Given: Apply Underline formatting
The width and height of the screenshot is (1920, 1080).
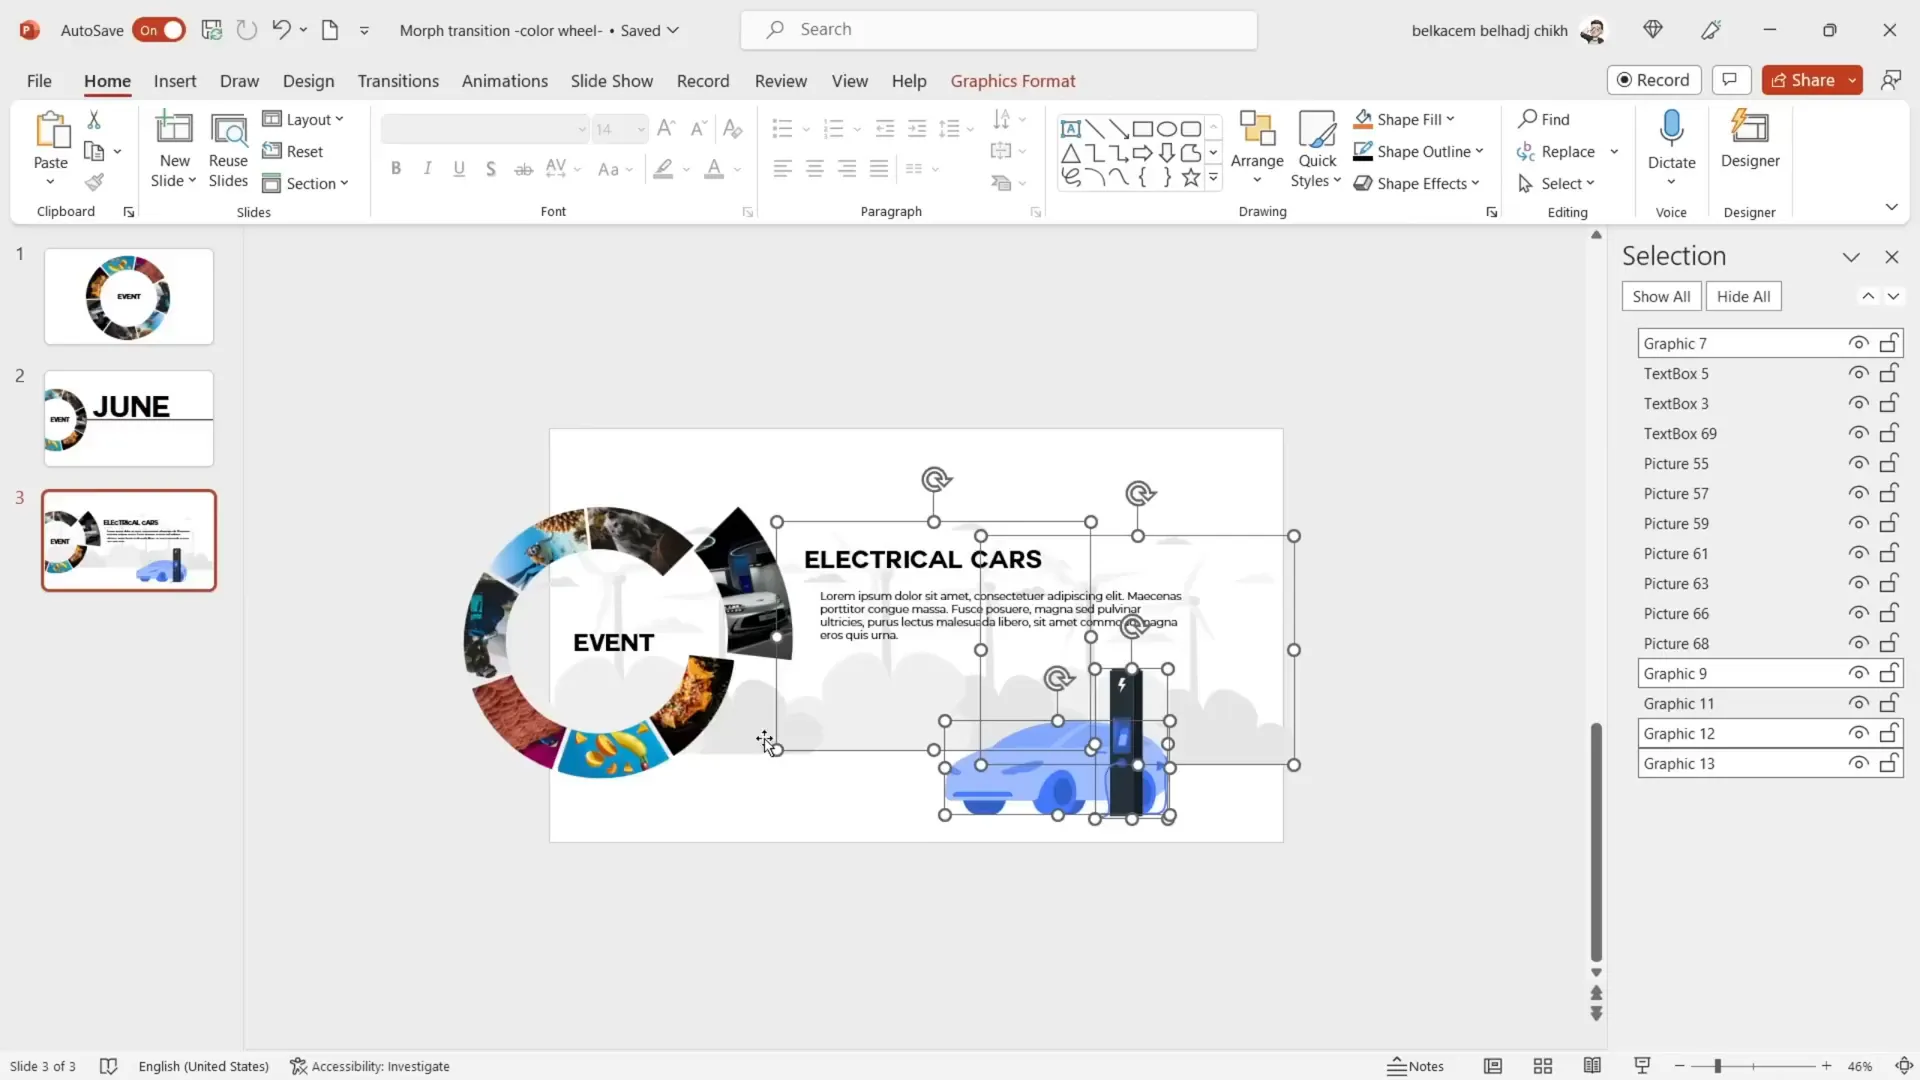Looking at the screenshot, I should 459,169.
